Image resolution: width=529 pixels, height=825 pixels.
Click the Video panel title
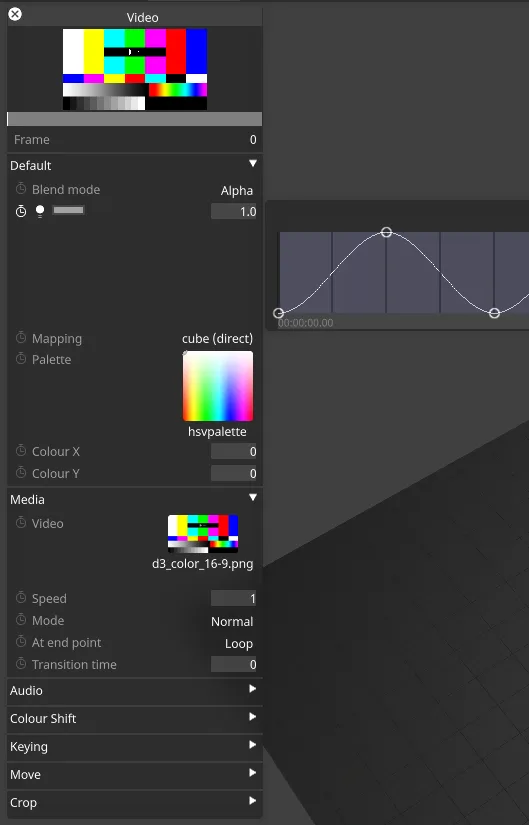[x=143, y=17]
